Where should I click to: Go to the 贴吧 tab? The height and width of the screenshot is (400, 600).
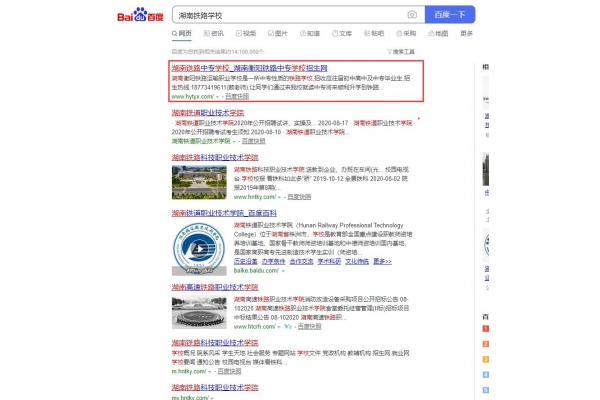pyautogui.click(x=374, y=33)
